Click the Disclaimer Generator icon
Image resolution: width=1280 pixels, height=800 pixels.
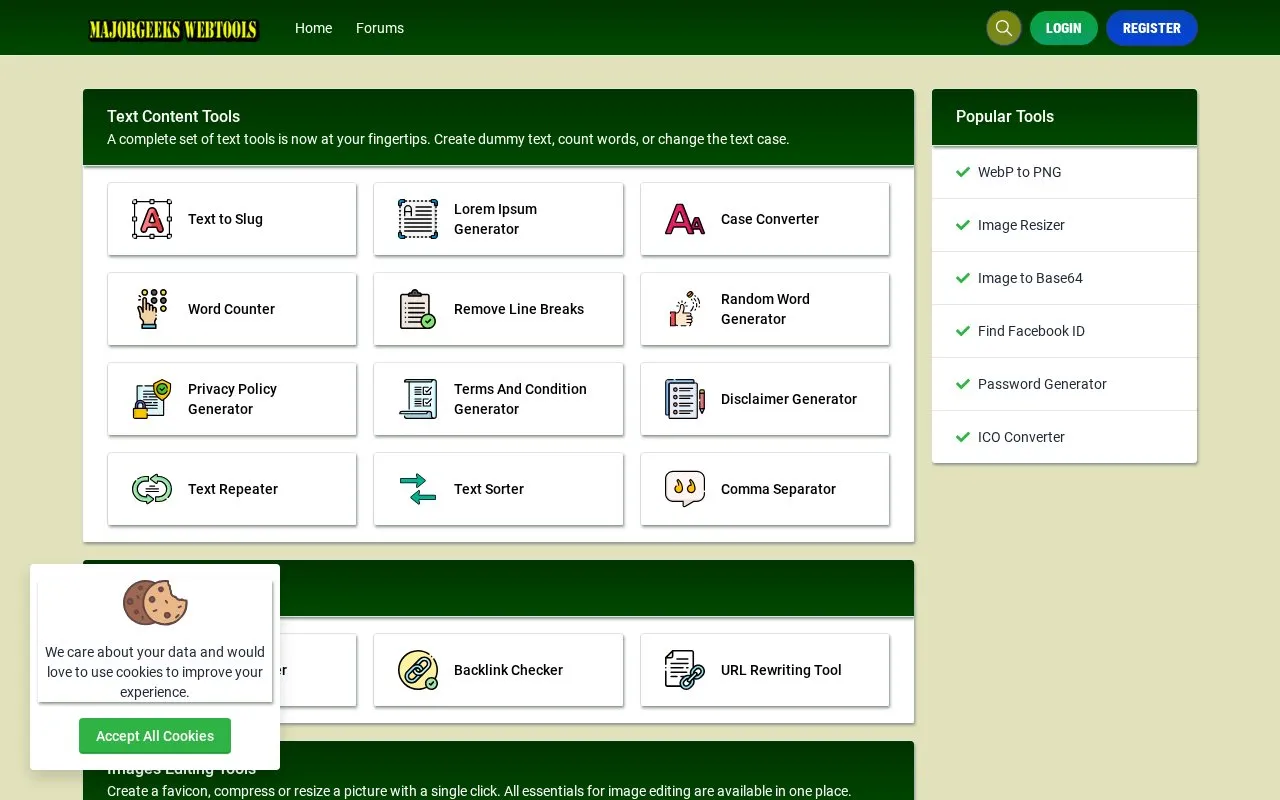(x=685, y=399)
